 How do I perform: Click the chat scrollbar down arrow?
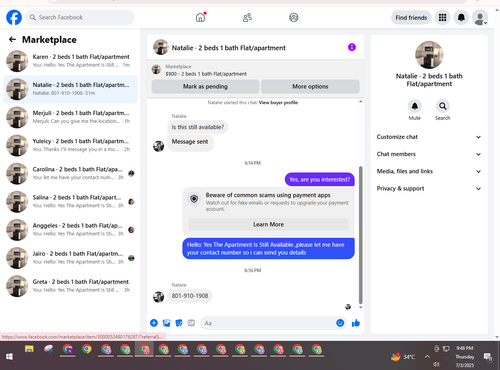click(360, 307)
